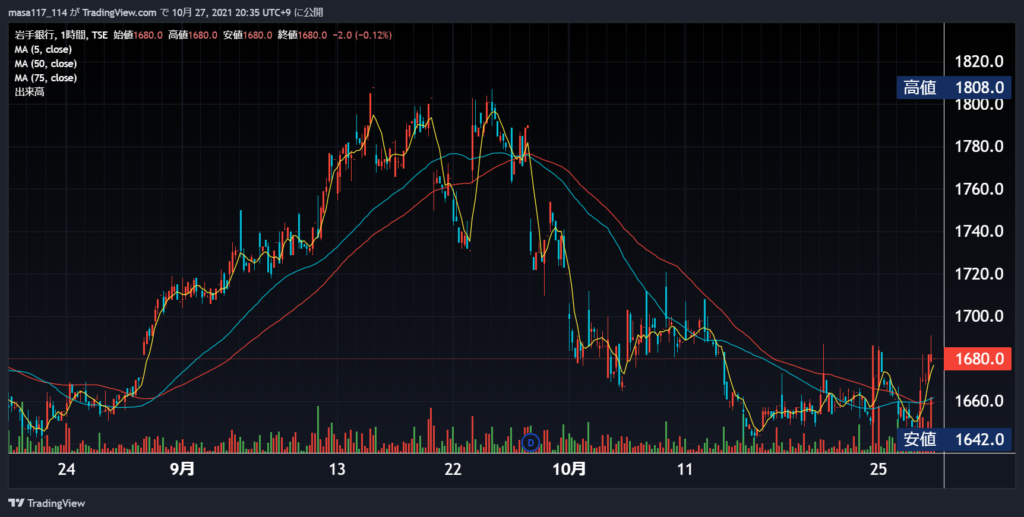The height and width of the screenshot is (517, 1024).
Task: Click the 10月 date axis label
Action: coord(569,469)
